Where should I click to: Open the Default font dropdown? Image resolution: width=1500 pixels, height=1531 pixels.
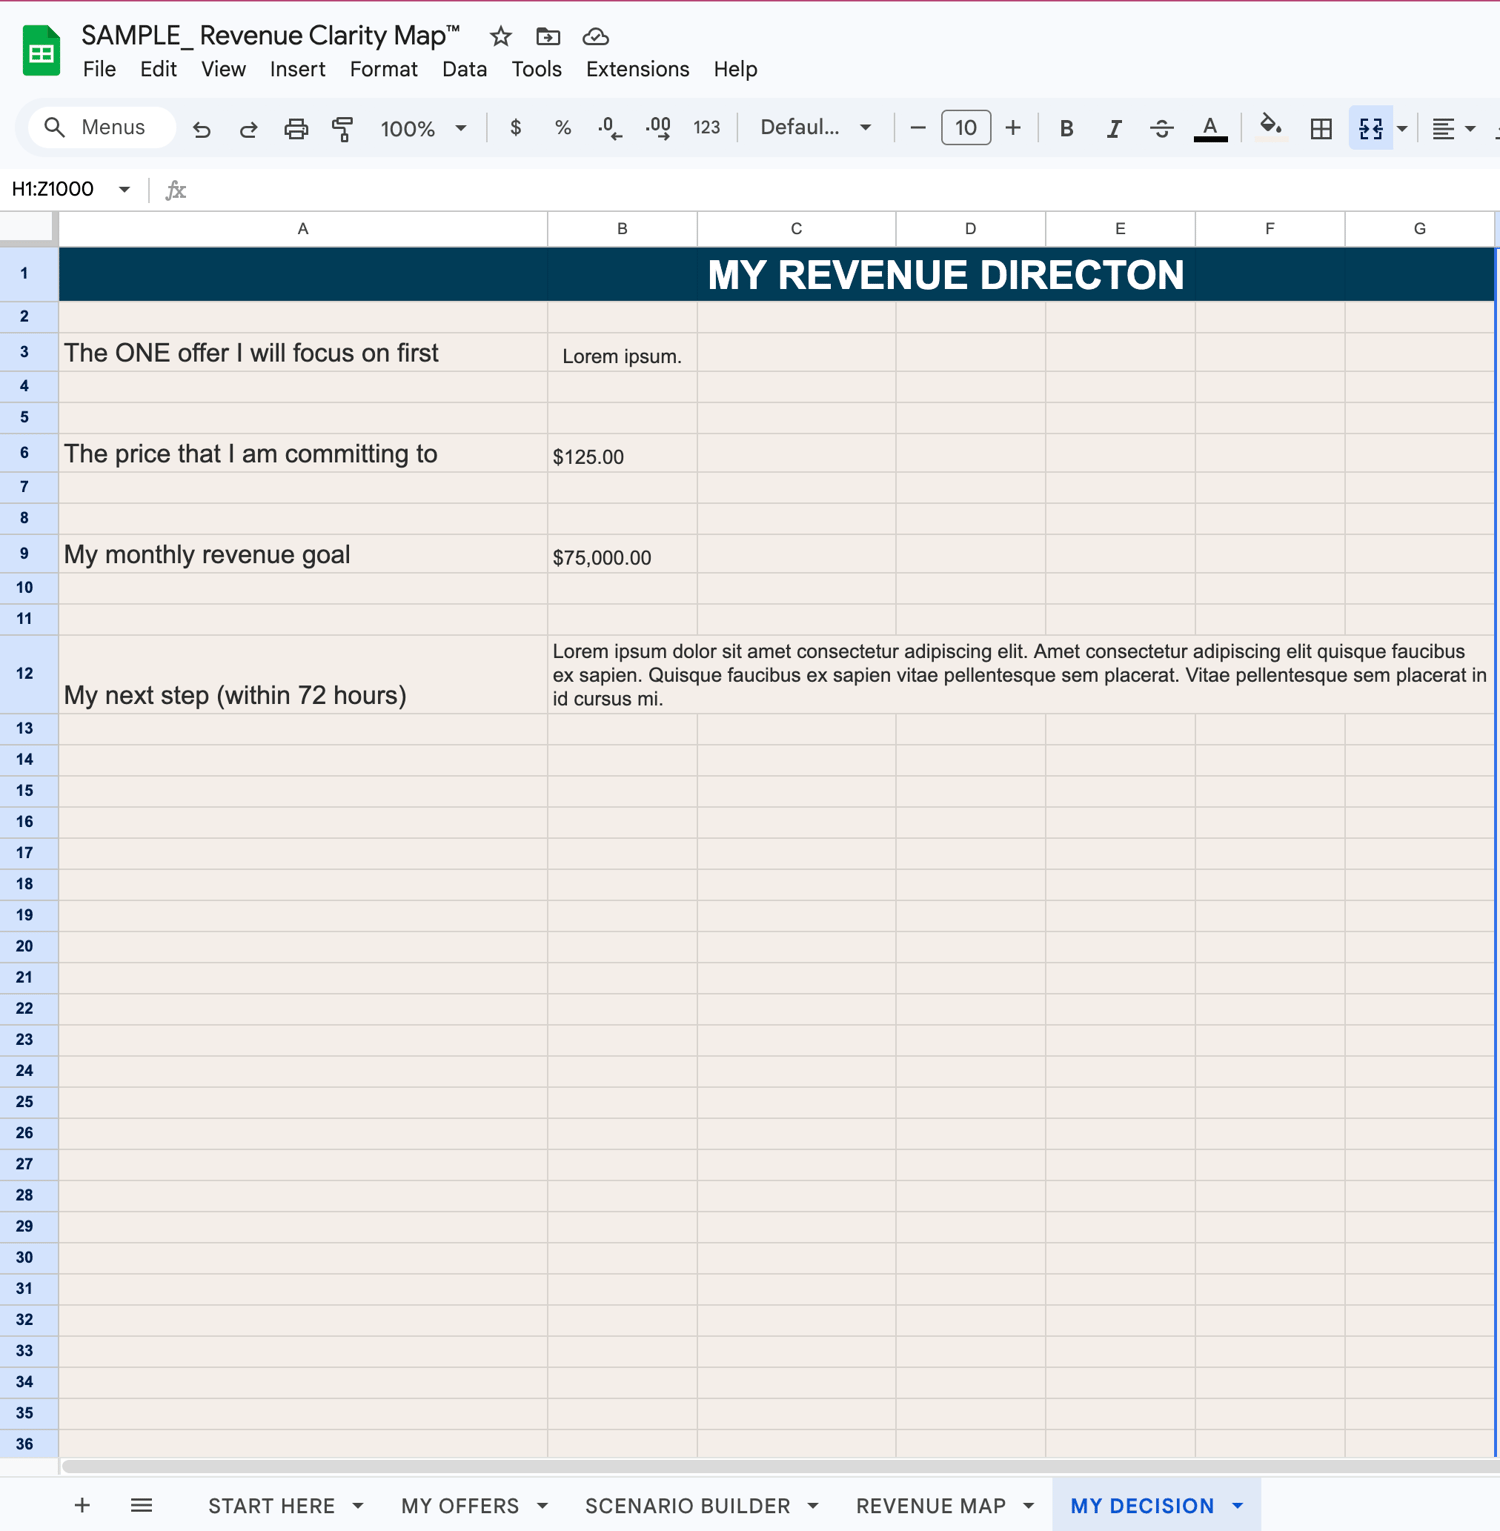(816, 128)
